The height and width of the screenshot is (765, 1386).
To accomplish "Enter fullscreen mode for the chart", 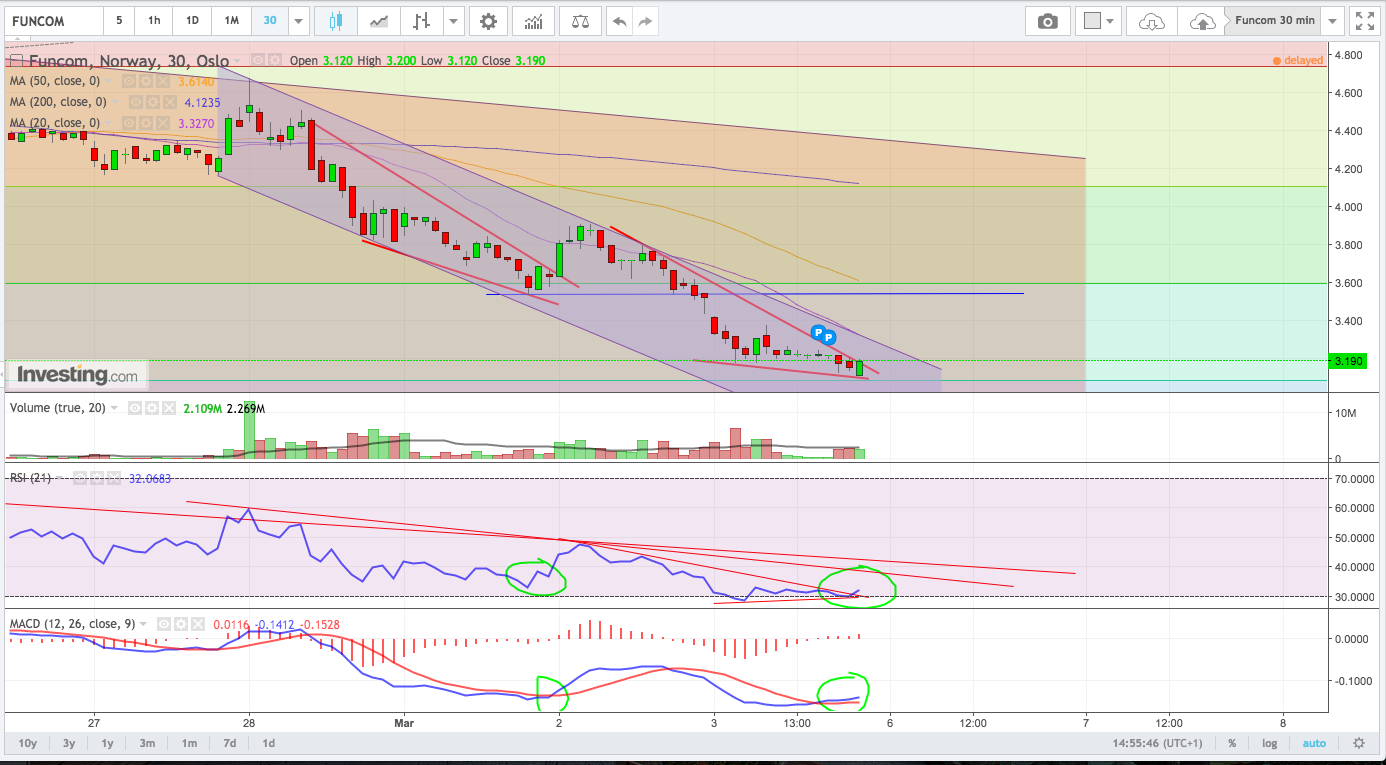I will coord(1363,21).
